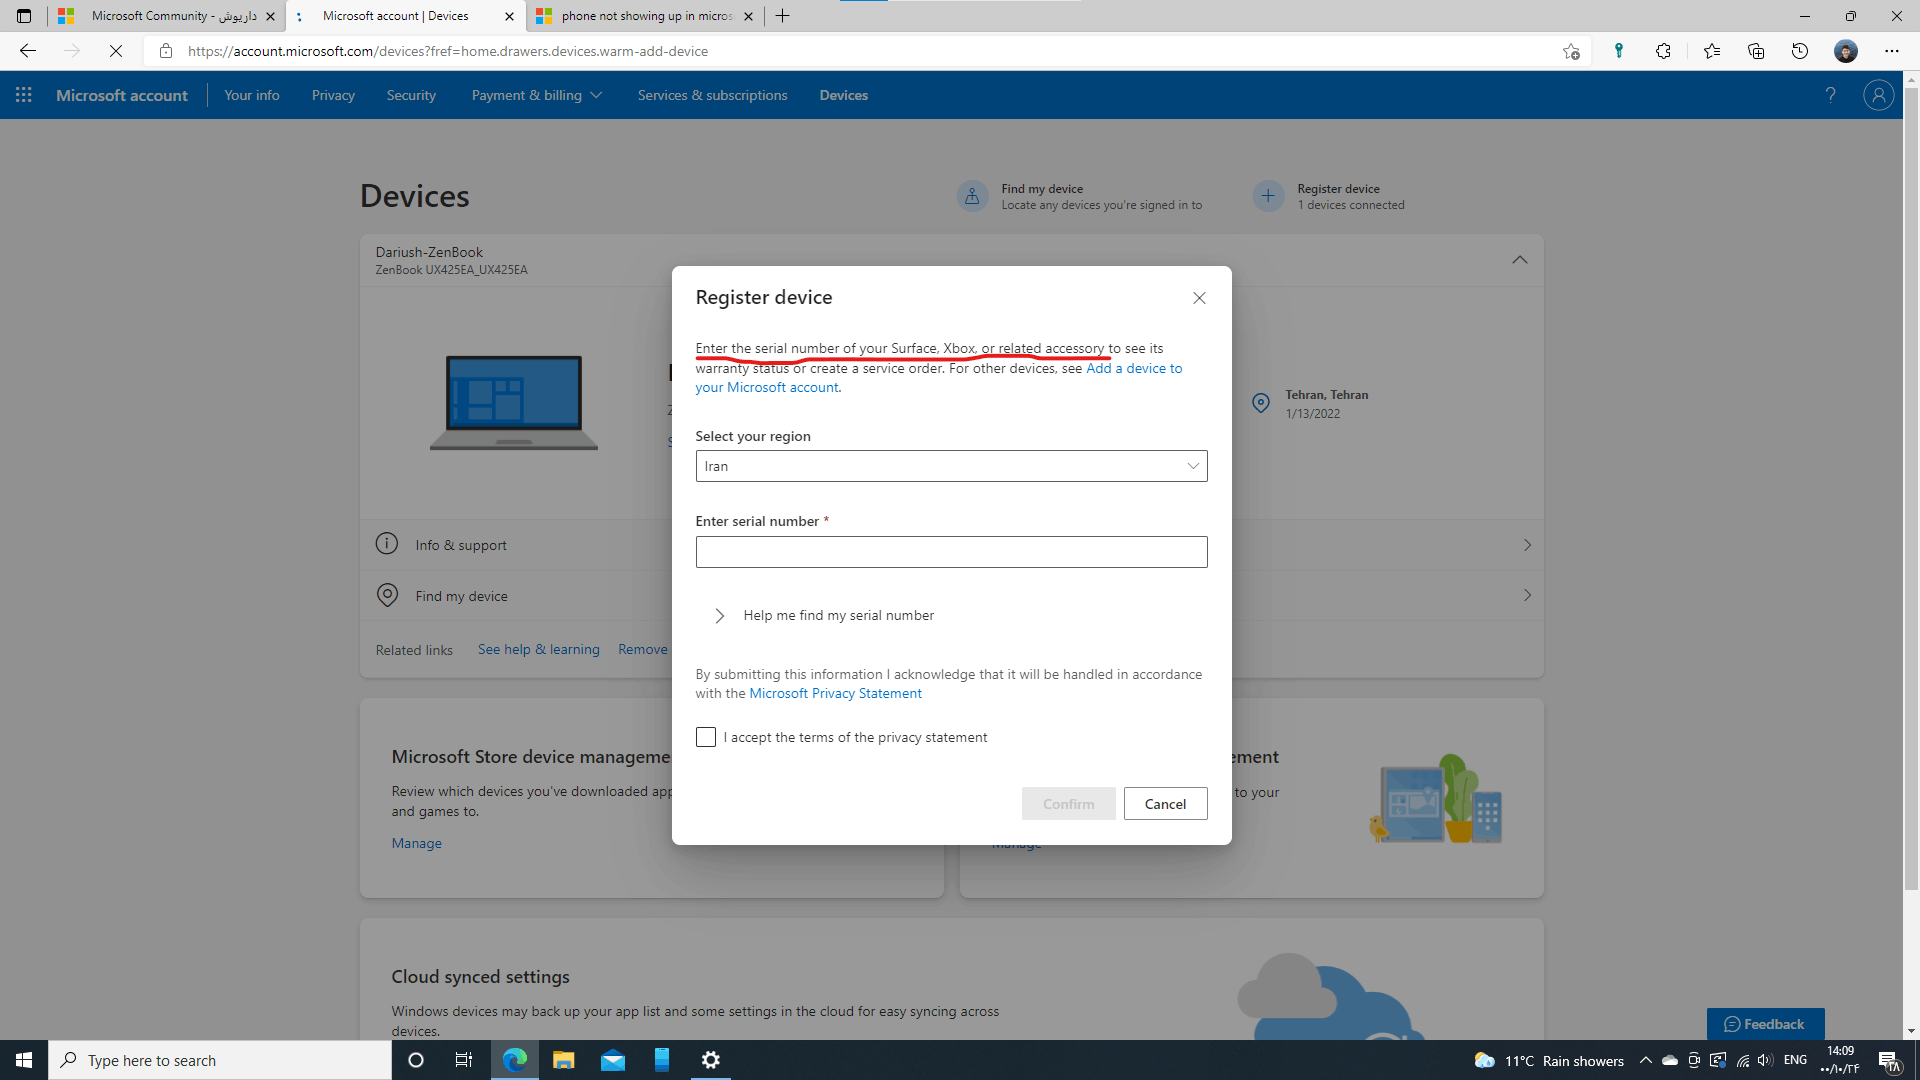
Task: Open the Security tab
Action: click(x=411, y=95)
